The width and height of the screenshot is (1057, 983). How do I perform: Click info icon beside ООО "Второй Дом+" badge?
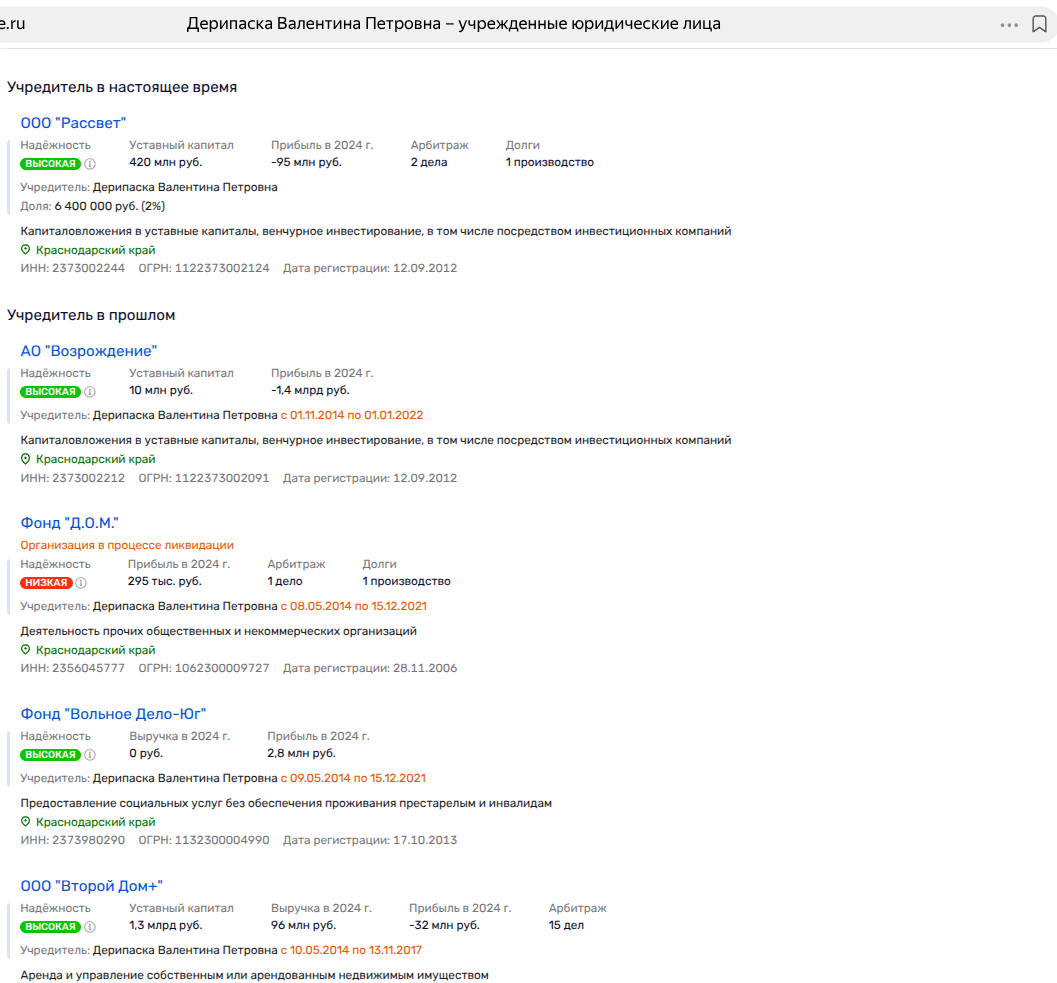coord(89,927)
